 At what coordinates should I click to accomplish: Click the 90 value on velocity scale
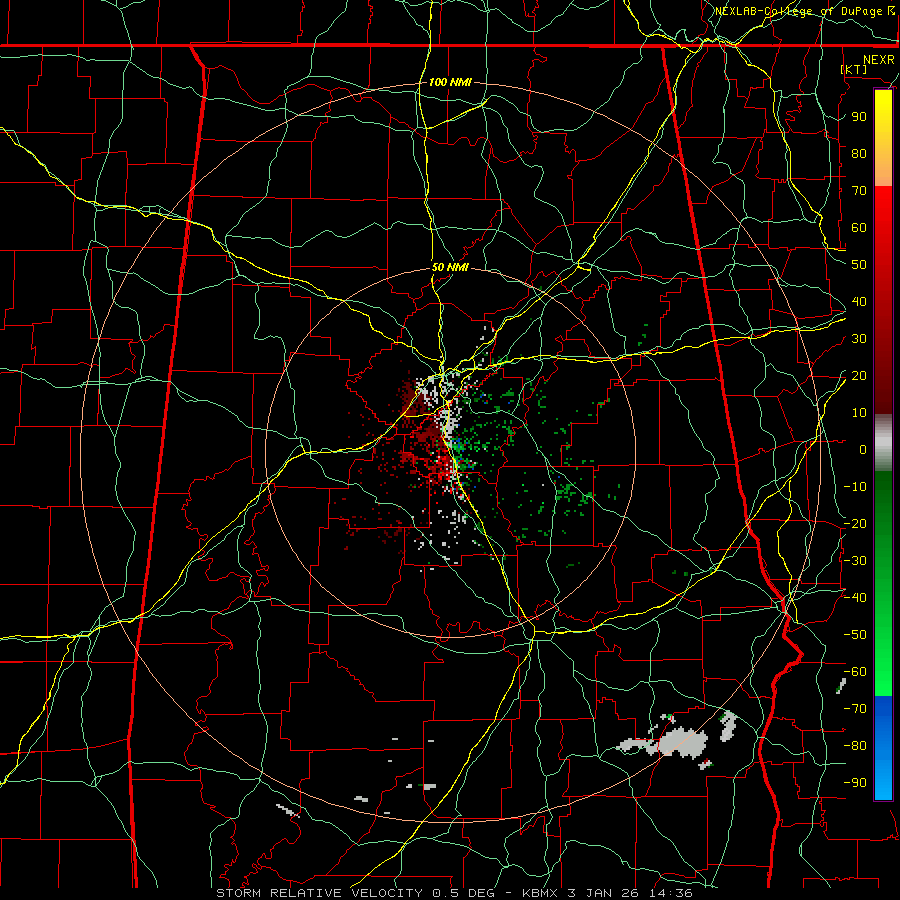point(859,117)
